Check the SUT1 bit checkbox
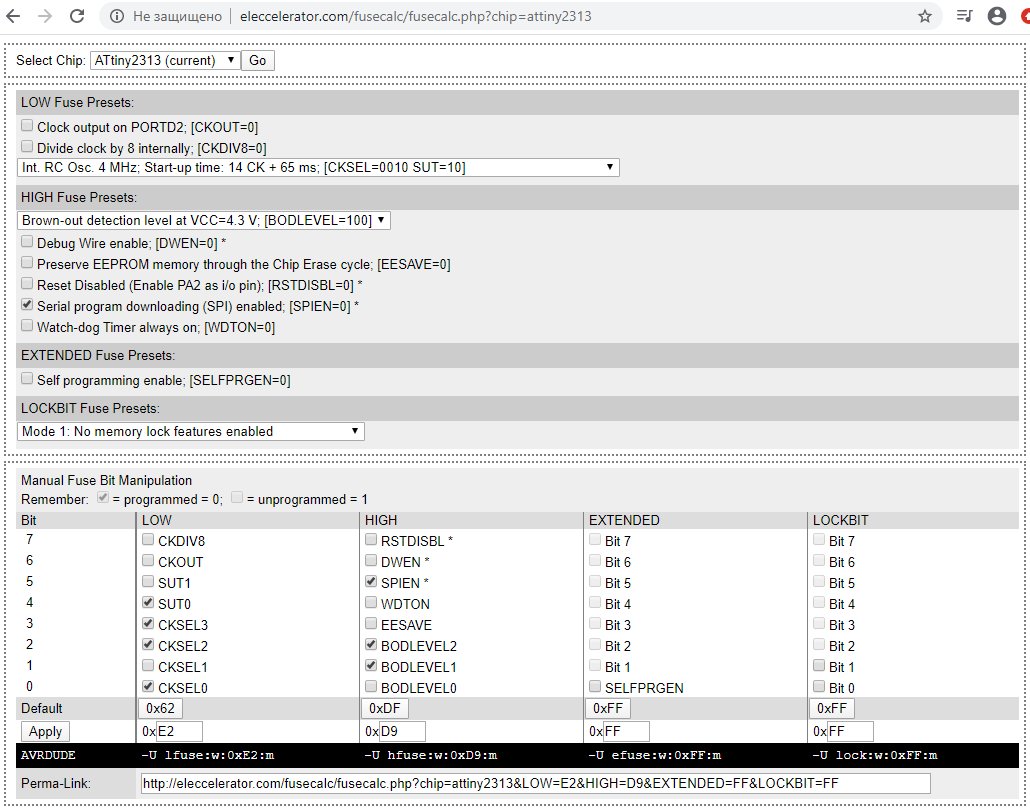The width and height of the screenshot is (1030, 810). (148, 581)
